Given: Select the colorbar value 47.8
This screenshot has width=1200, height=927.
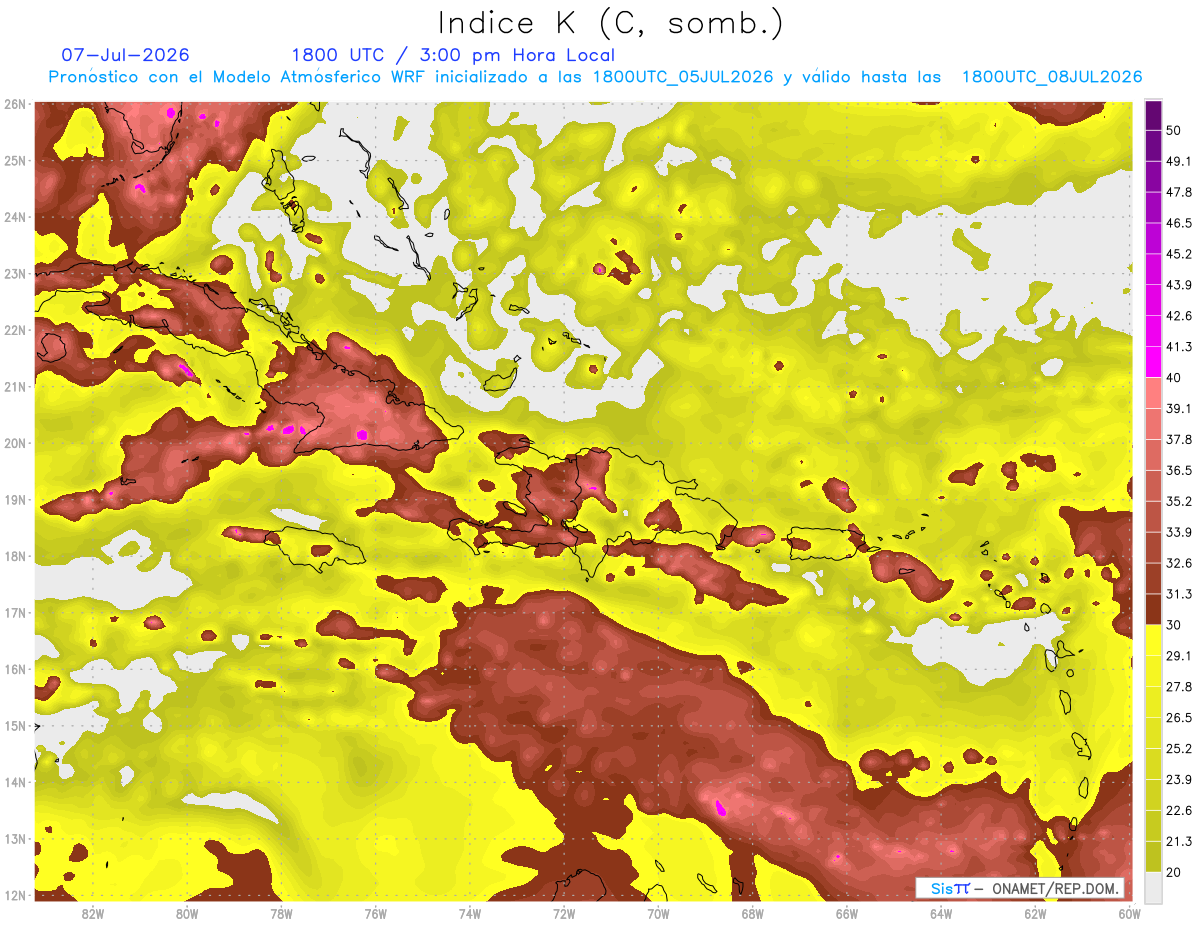Looking at the screenshot, I should (1179, 192).
